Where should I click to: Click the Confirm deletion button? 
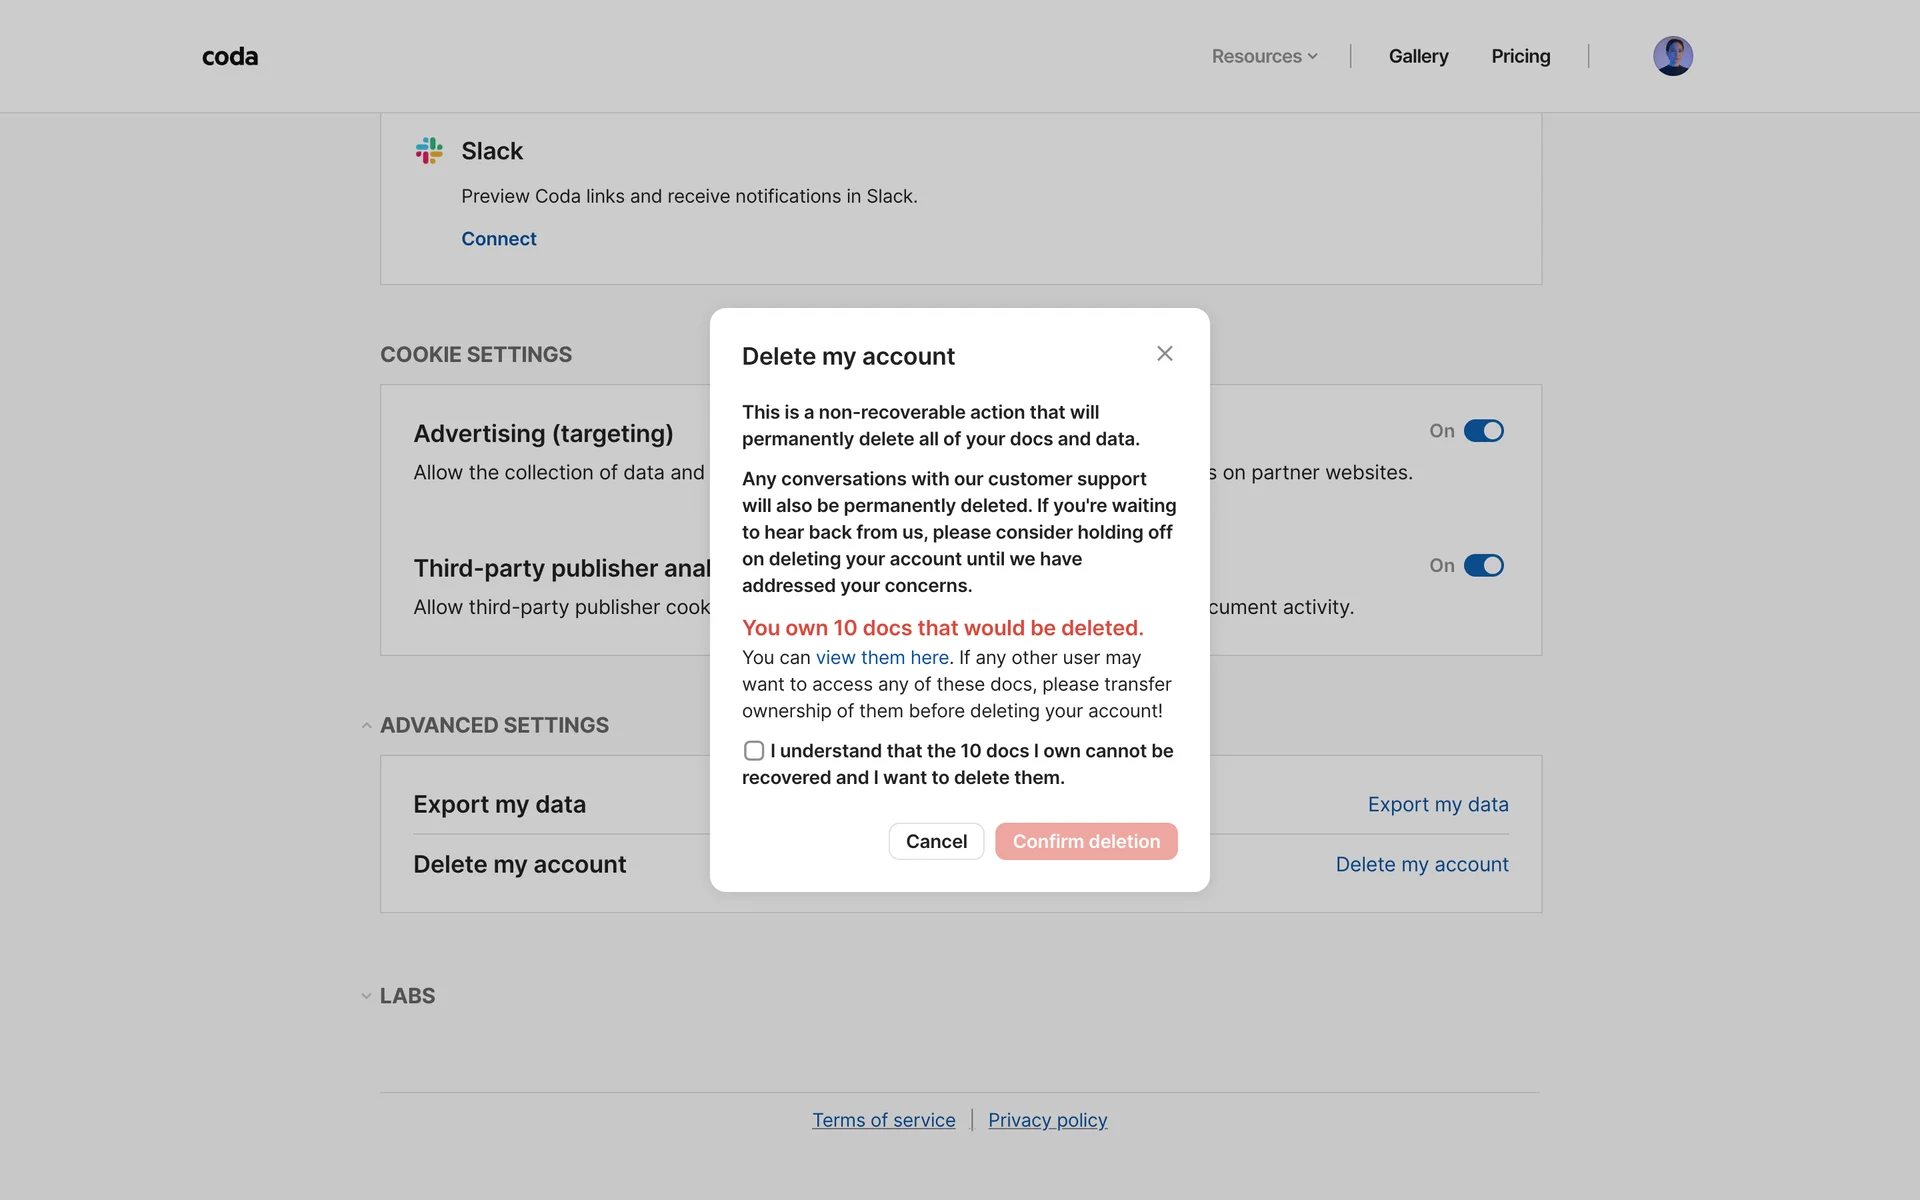point(1086,842)
